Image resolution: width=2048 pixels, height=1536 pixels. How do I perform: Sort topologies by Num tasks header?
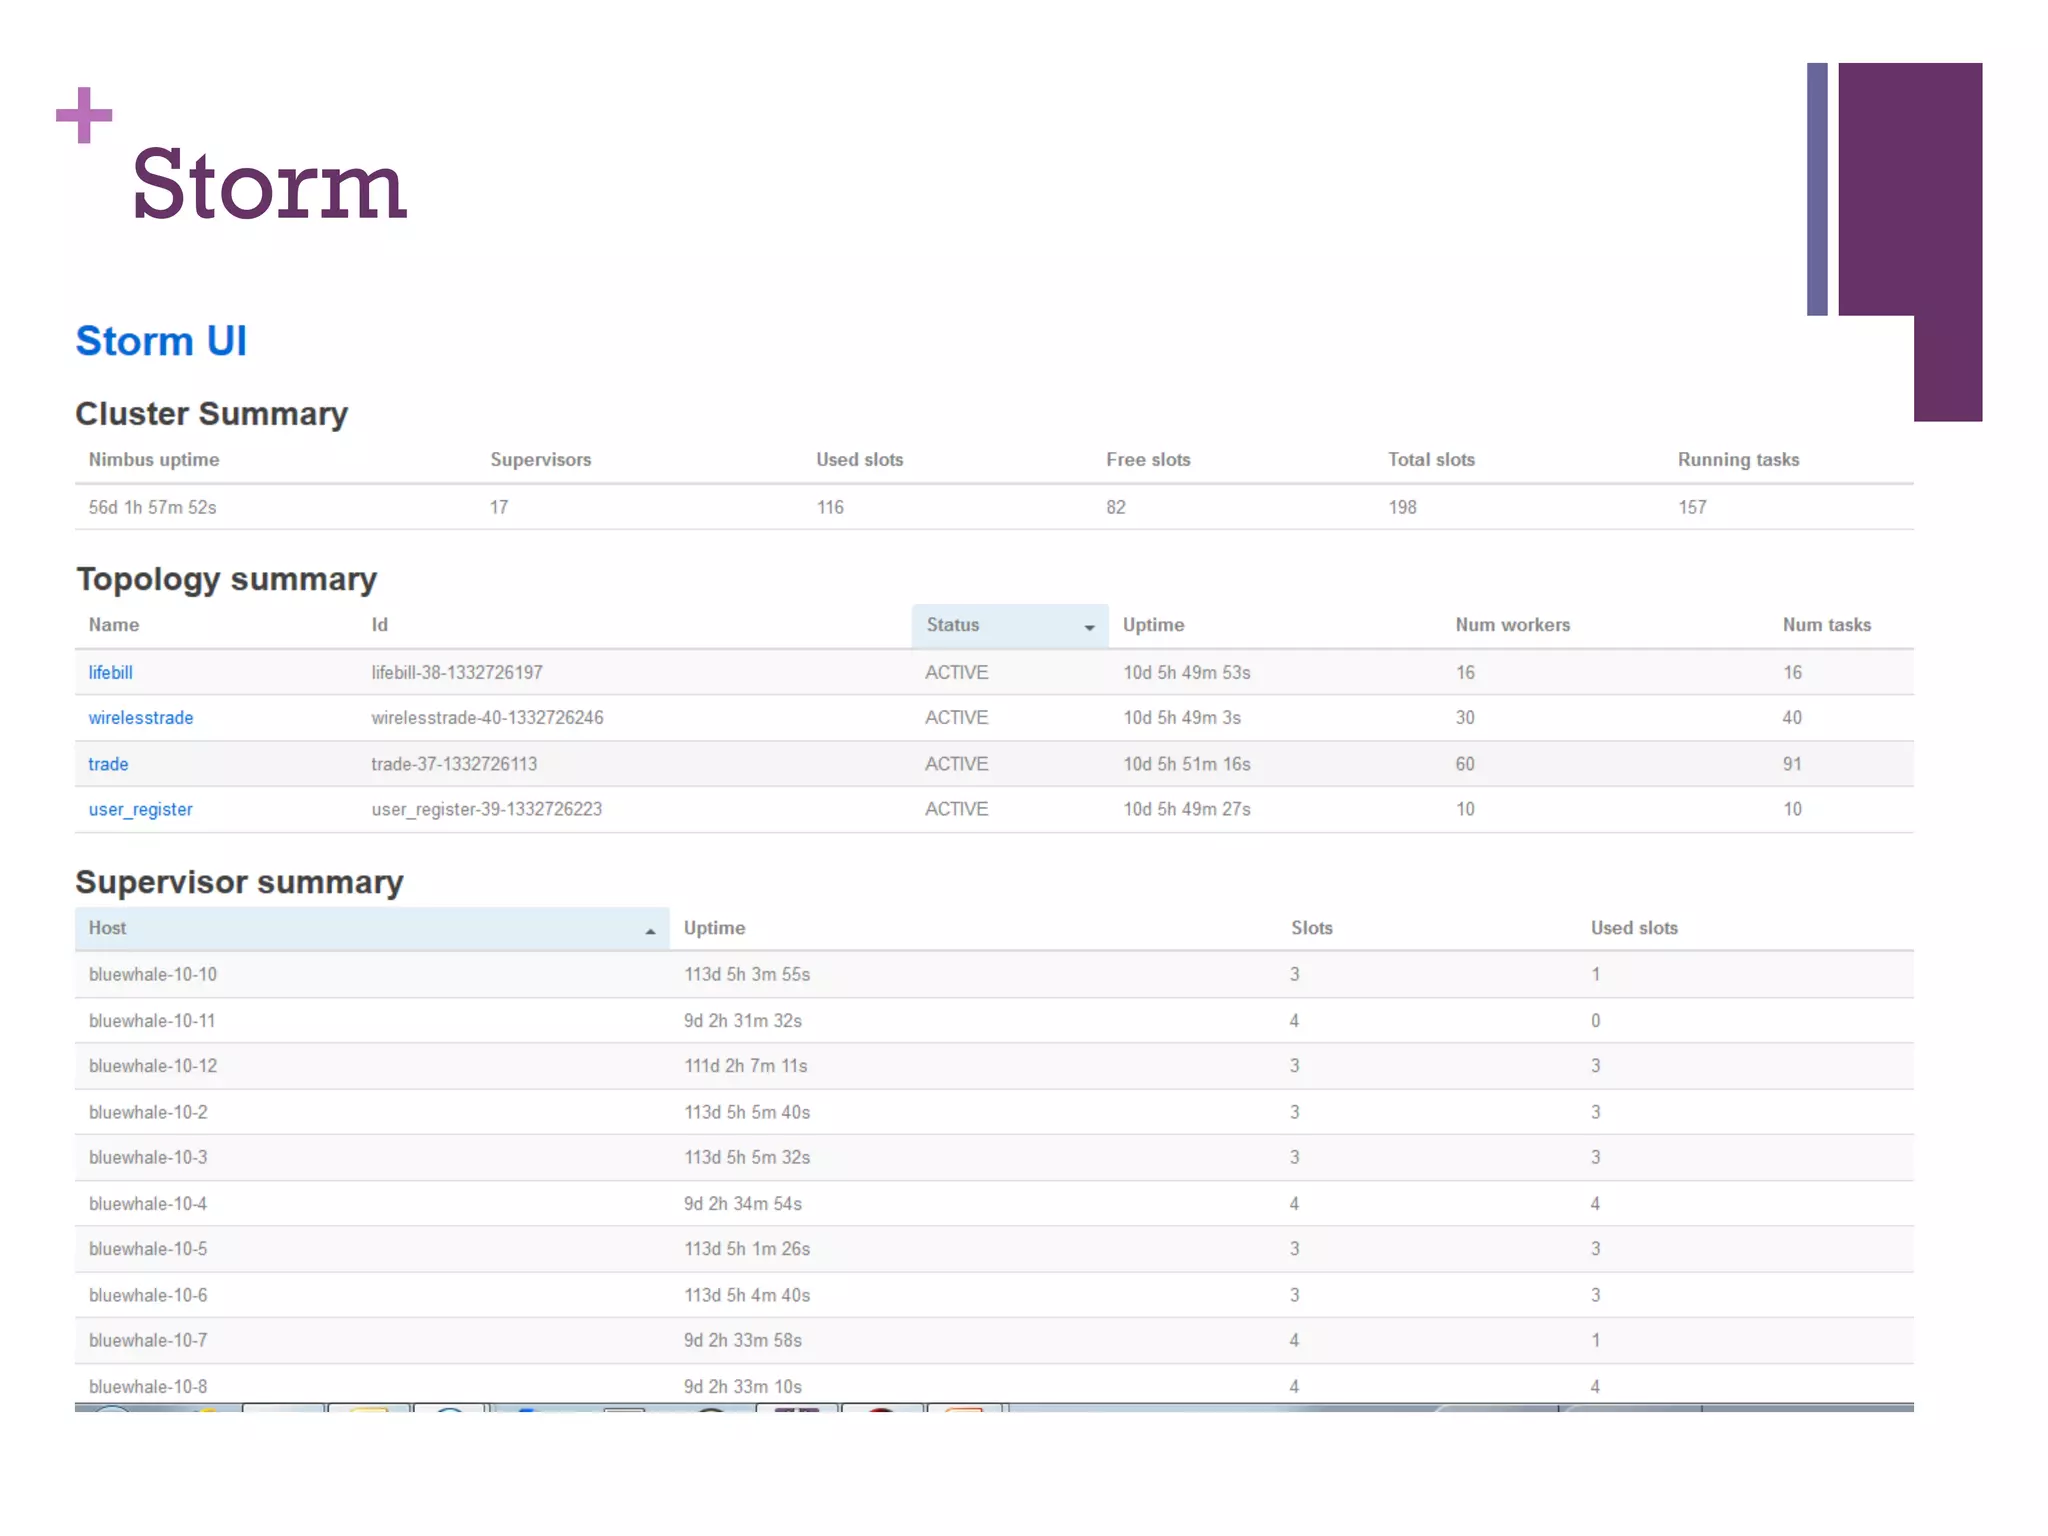[1826, 625]
